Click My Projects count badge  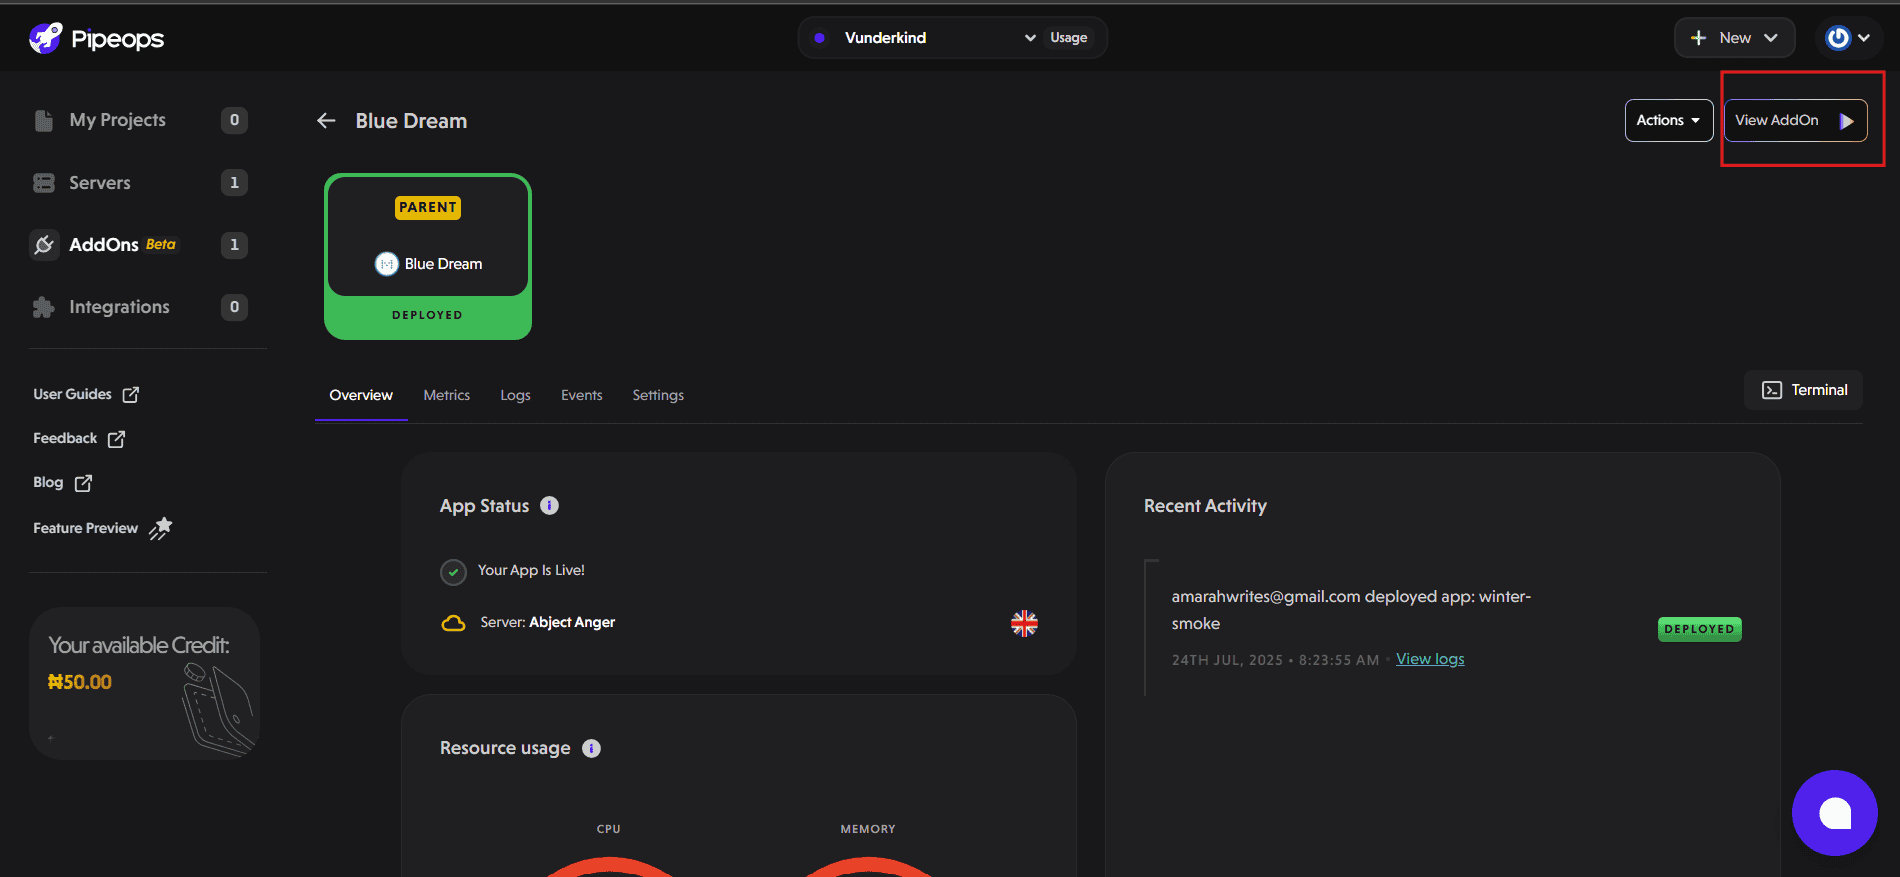tap(234, 120)
